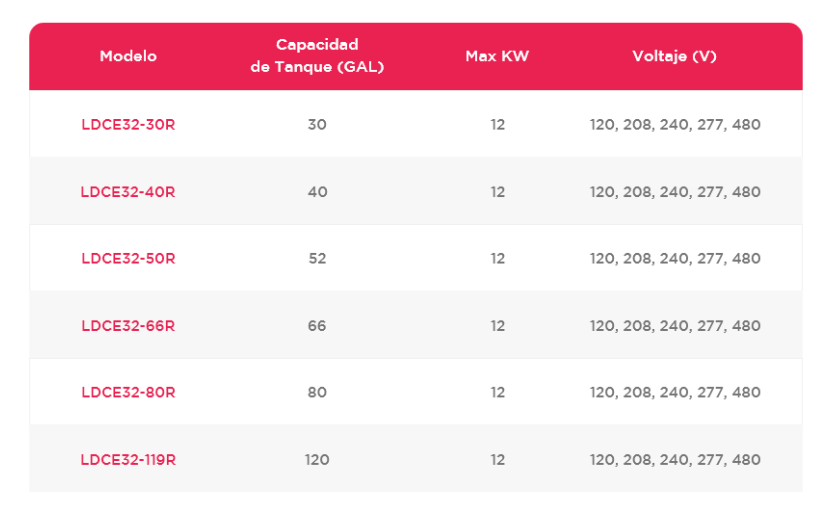The image size is (838, 522).
Task: Open the LDCE32-40R model link
Action: 128,192
